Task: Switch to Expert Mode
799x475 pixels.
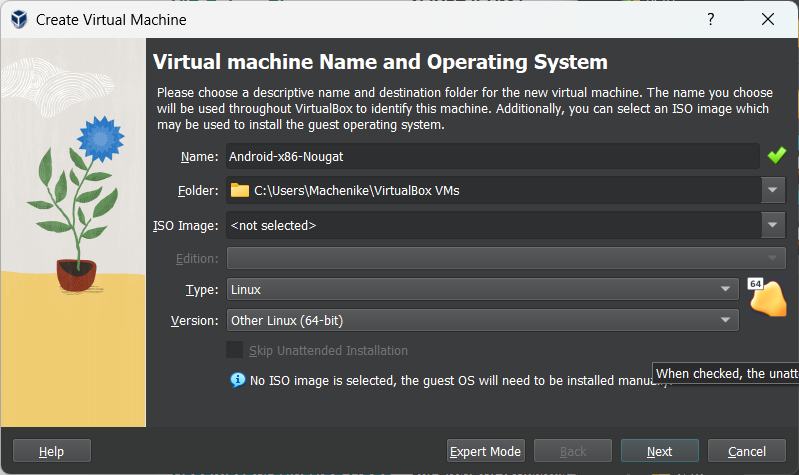Action: click(486, 451)
